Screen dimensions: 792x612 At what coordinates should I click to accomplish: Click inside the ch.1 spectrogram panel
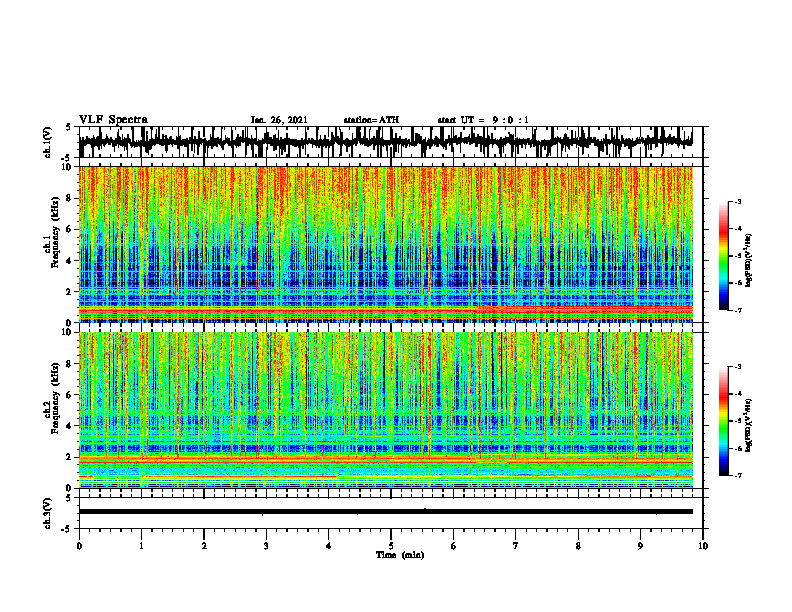(x=385, y=244)
